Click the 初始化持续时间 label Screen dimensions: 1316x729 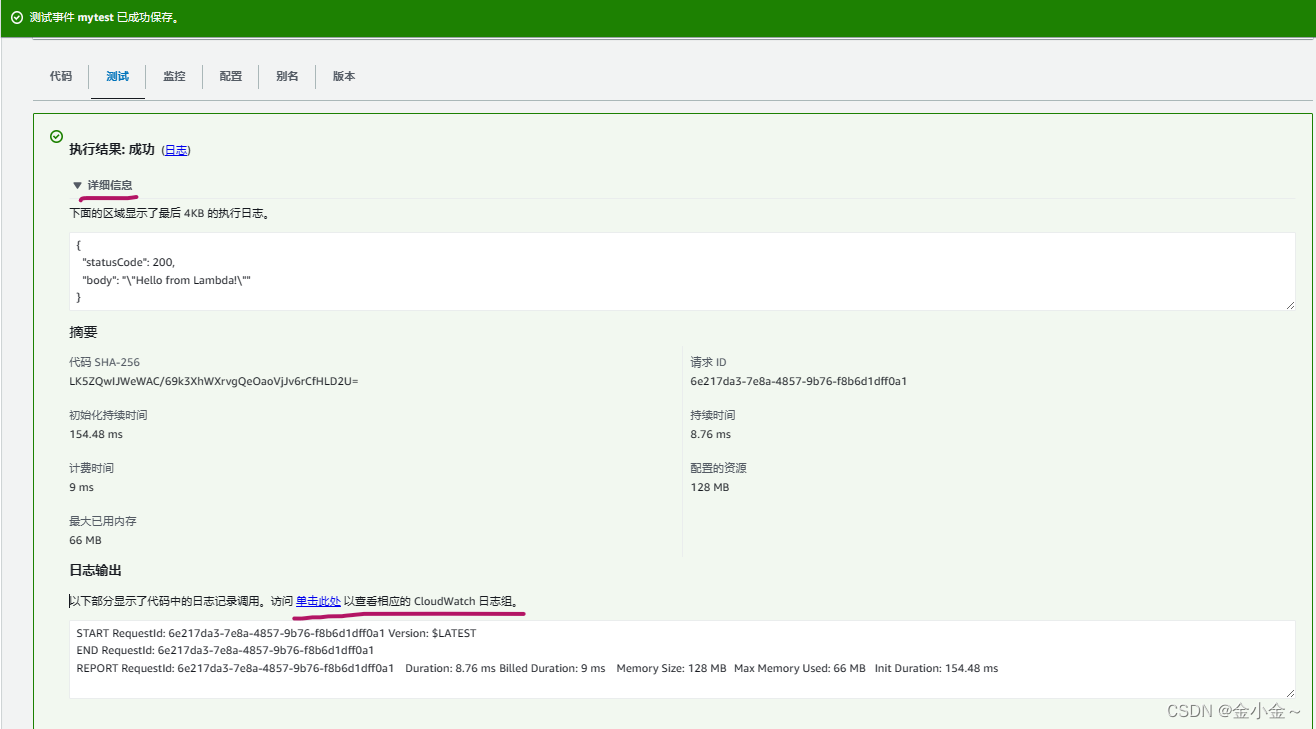pyautogui.click(x=108, y=415)
